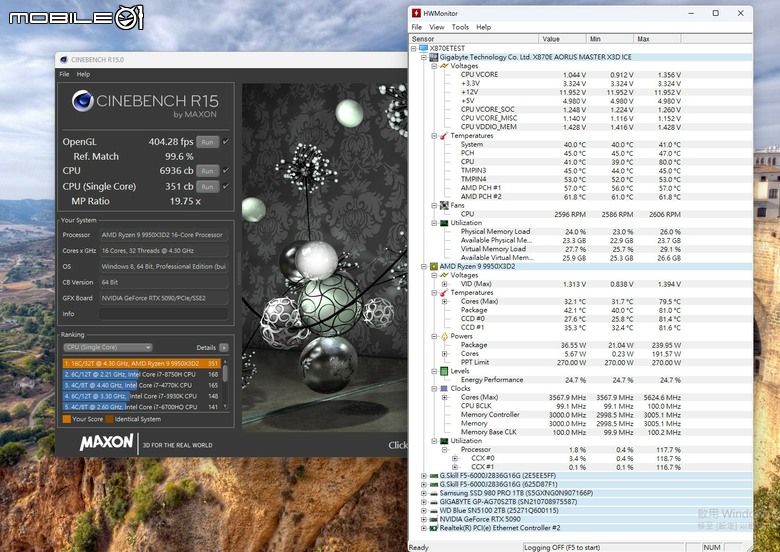Collapse the motherboard Temperatures group

click(x=434, y=136)
